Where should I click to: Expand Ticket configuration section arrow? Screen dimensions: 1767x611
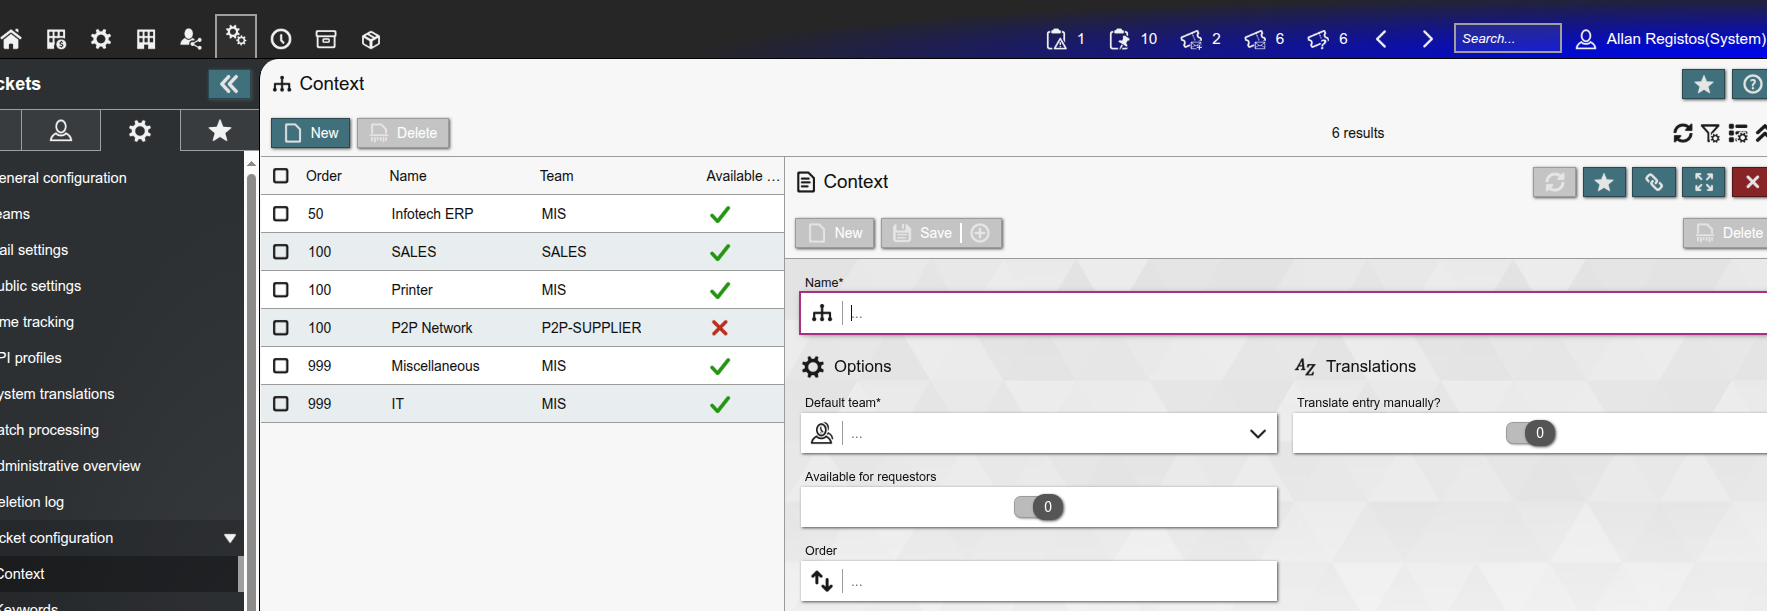pos(230,538)
